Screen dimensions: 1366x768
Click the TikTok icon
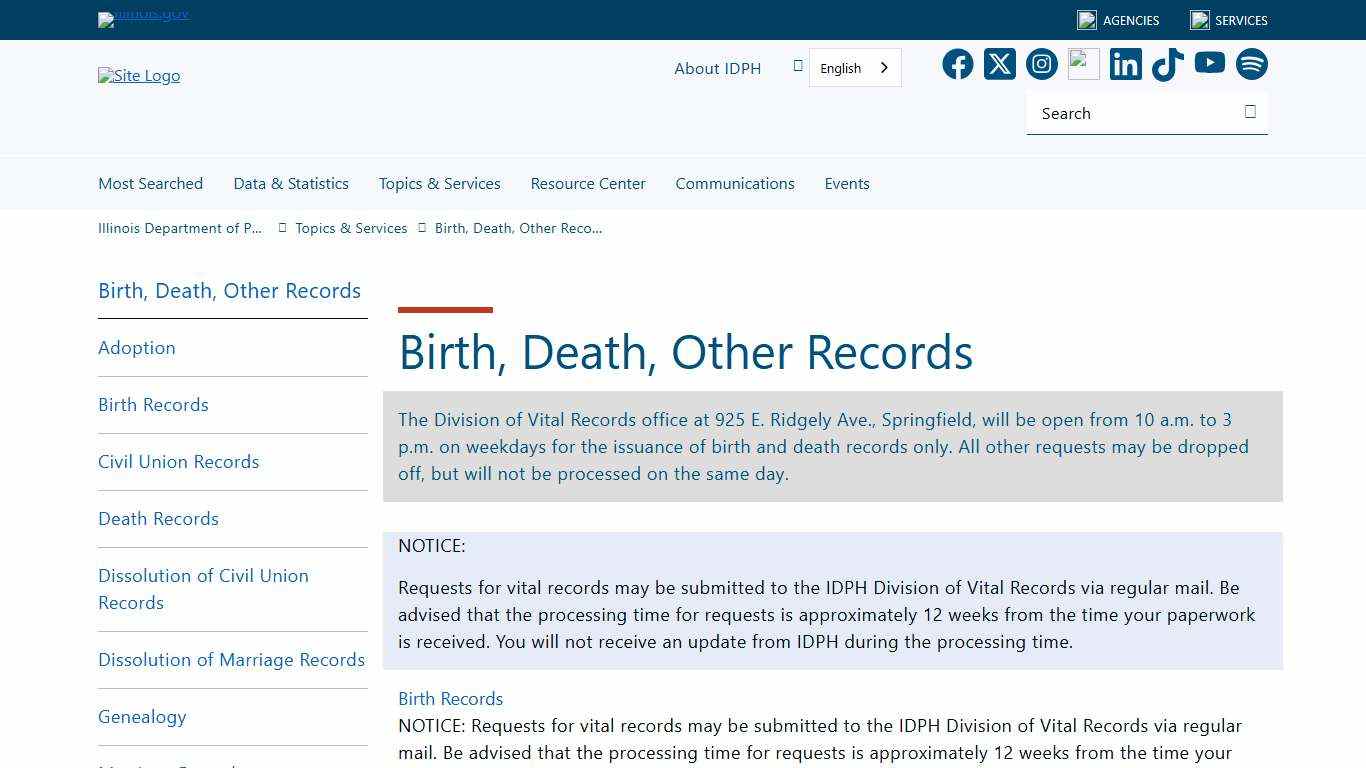pos(1167,64)
